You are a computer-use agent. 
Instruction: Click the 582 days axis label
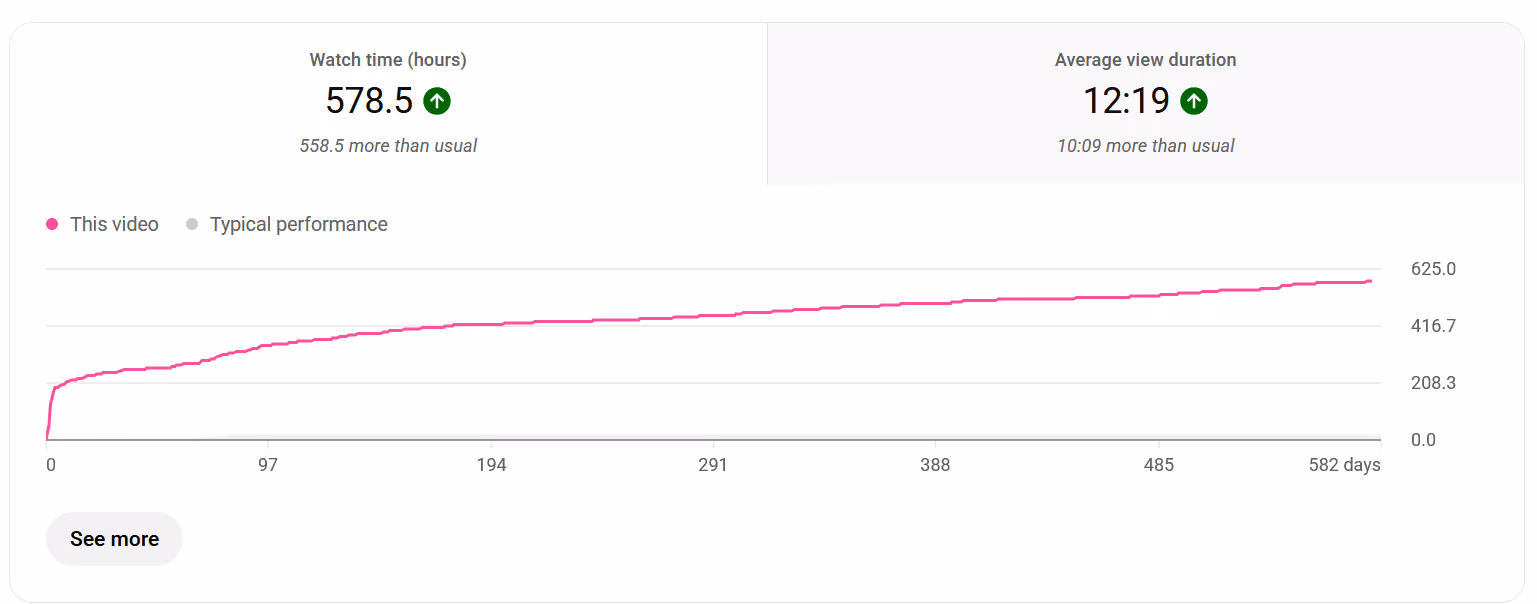(1346, 464)
